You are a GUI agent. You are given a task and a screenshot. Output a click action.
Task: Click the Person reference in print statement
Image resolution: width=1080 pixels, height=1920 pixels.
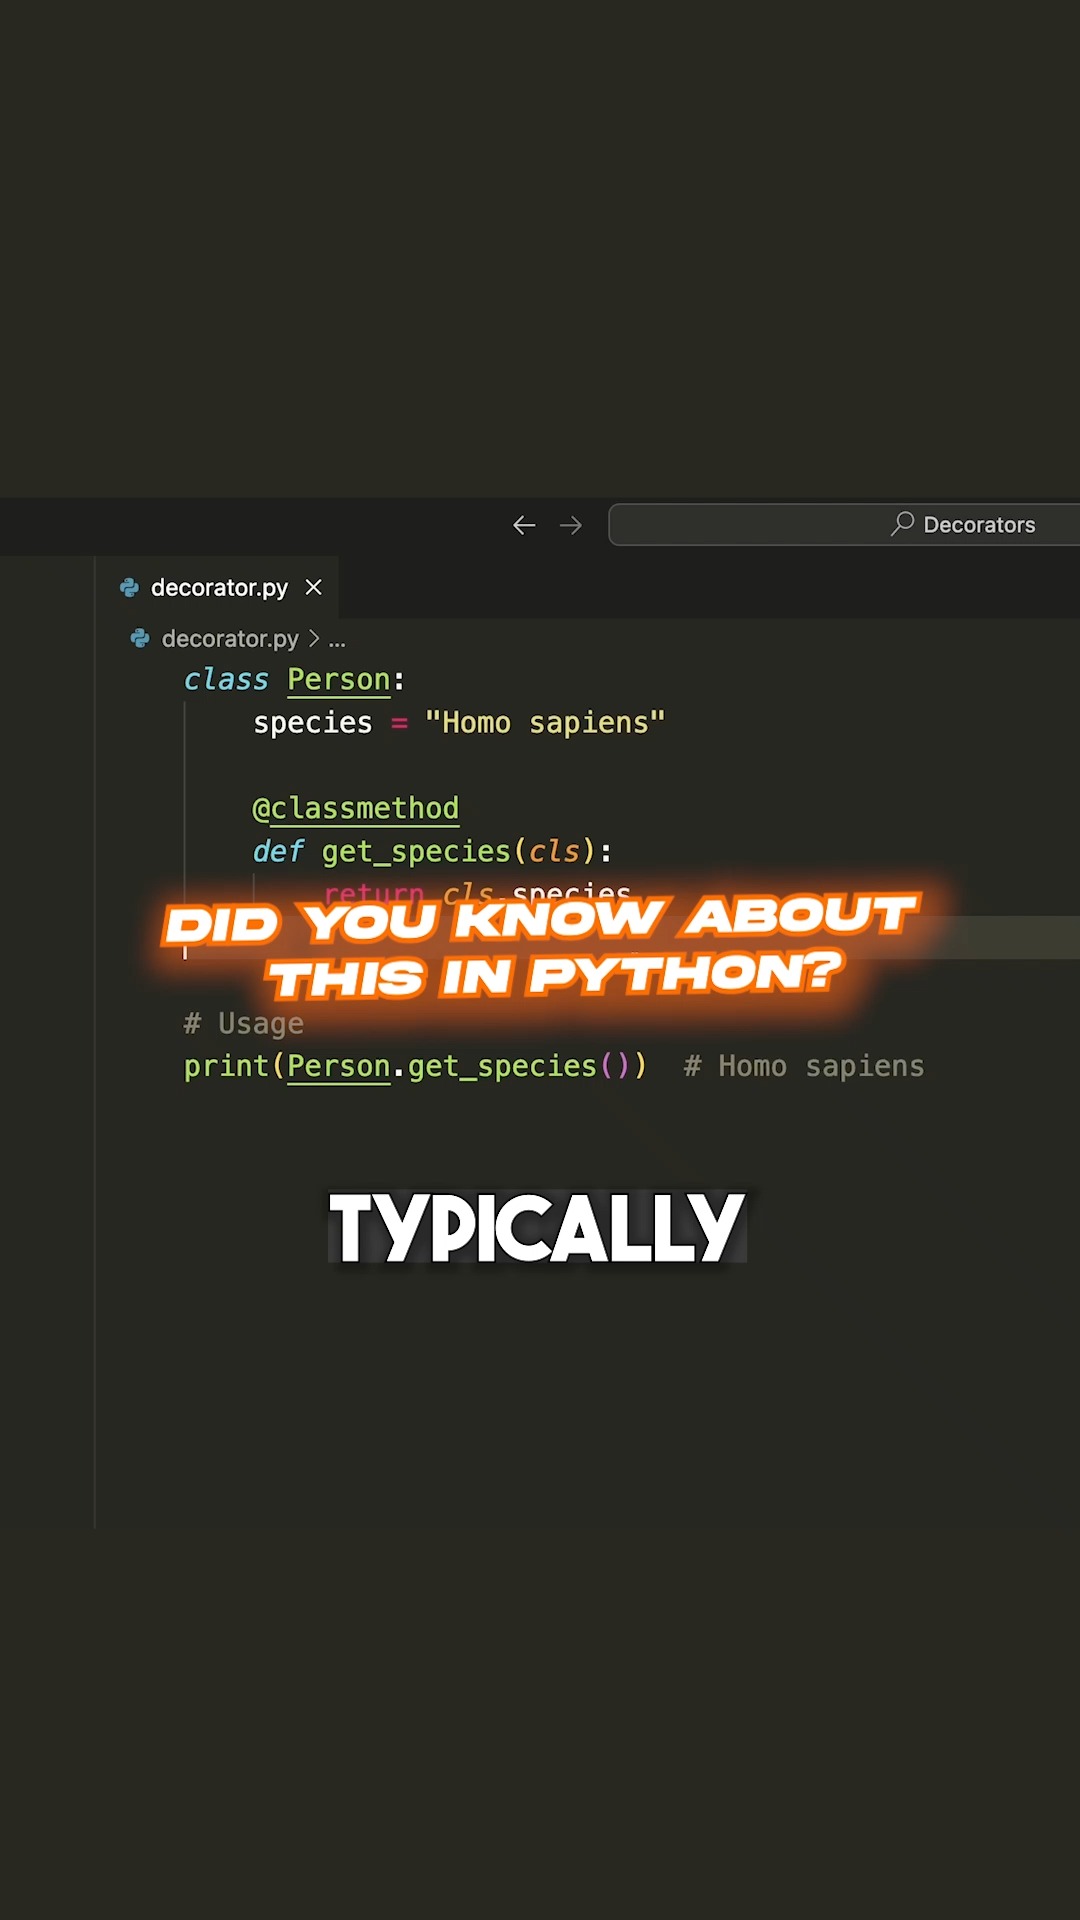(338, 1066)
